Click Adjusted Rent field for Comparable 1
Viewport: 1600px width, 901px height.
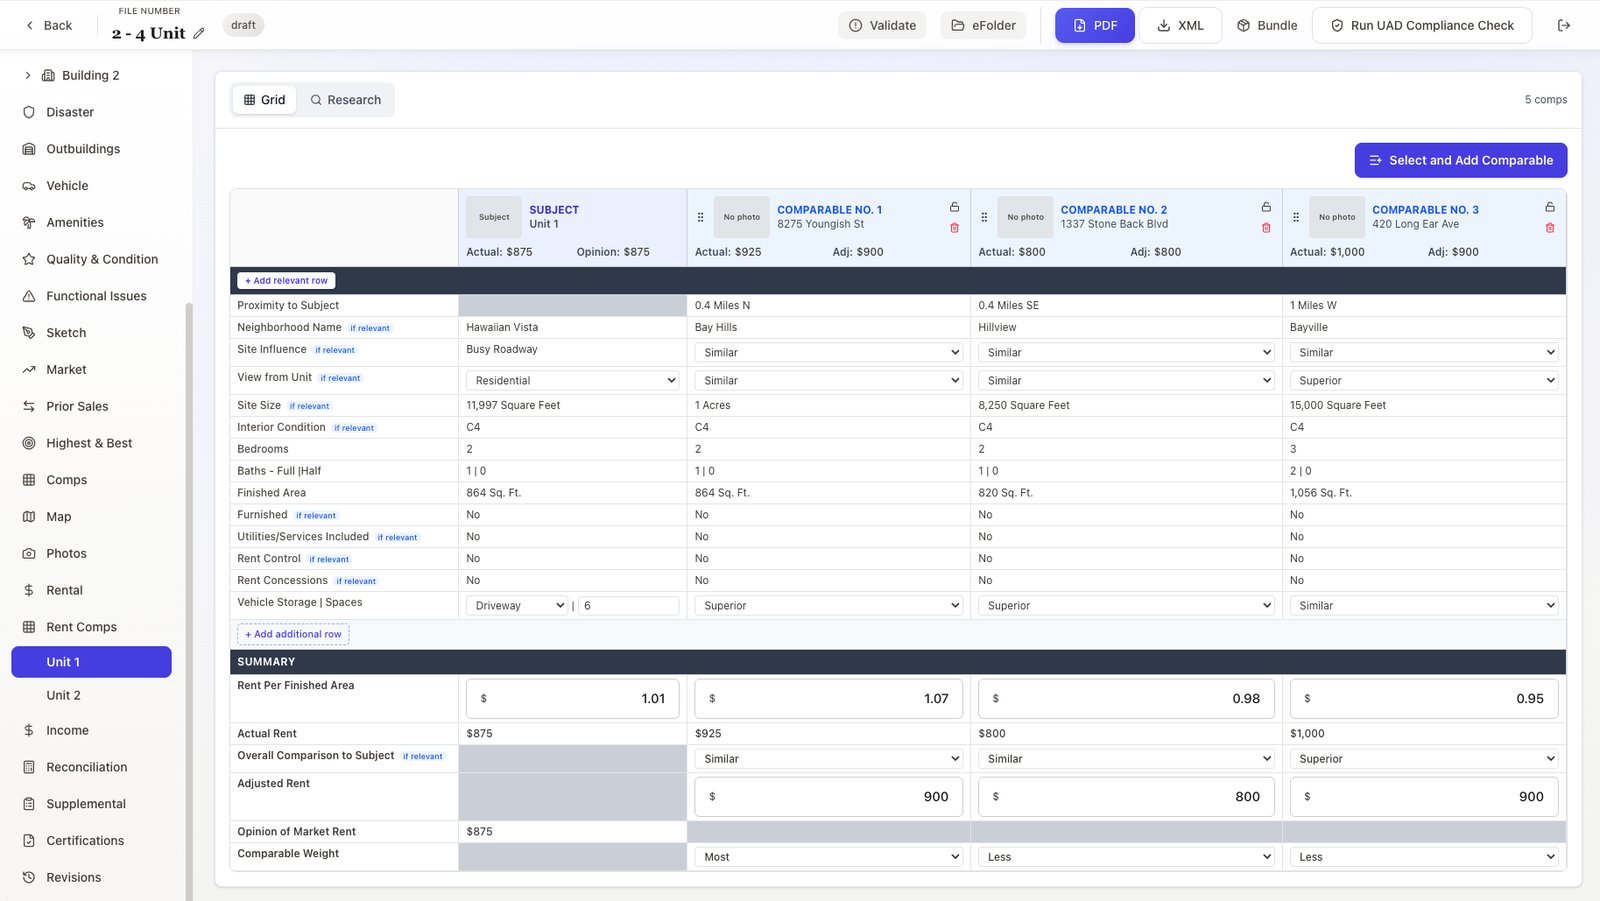pos(828,797)
